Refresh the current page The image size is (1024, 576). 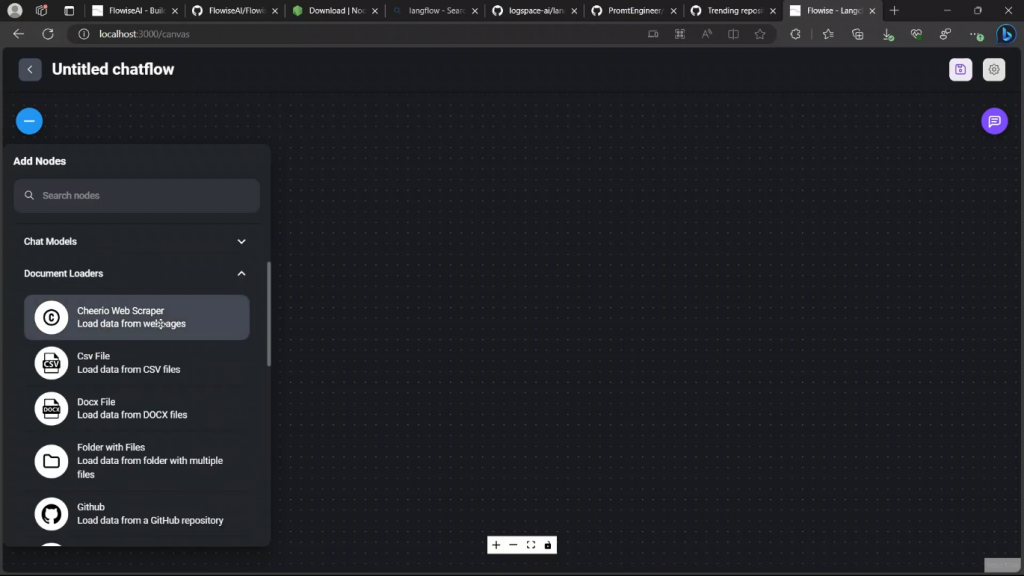(x=48, y=34)
